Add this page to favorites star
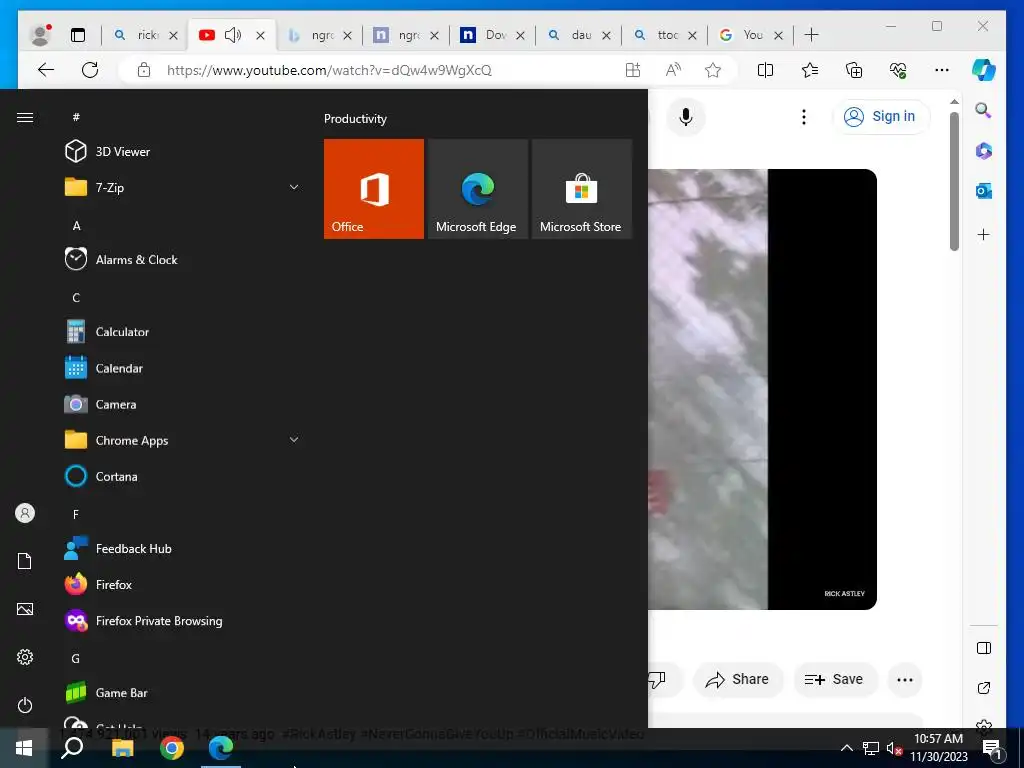Viewport: 1024px width, 768px height. 713,70
